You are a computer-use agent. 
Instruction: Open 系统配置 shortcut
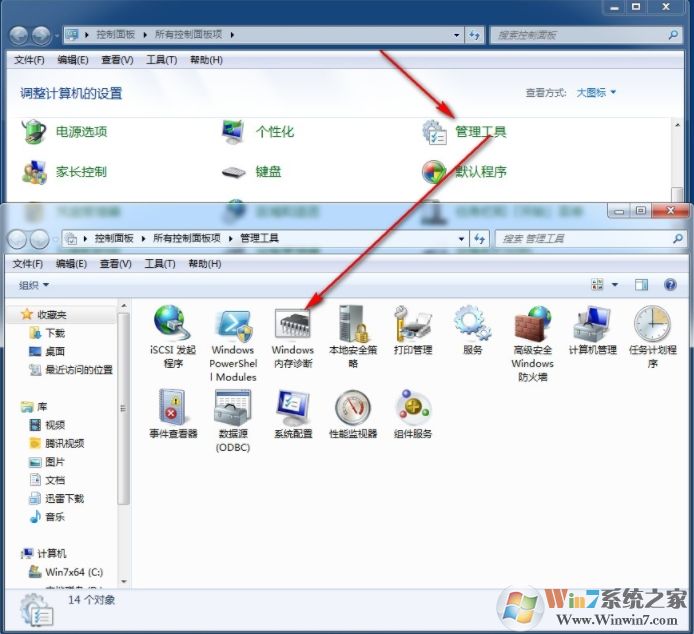[293, 414]
